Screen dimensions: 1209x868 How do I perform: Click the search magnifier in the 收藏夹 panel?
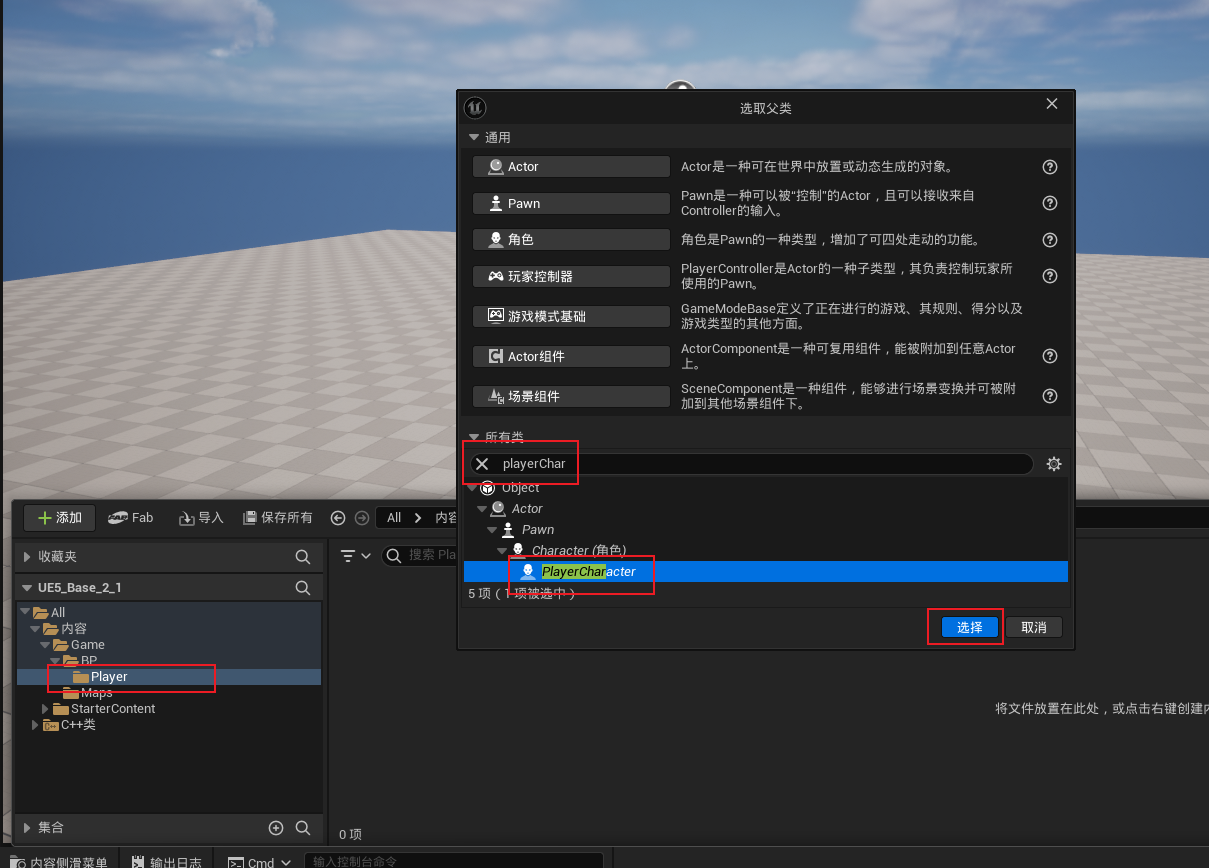(302, 556)
